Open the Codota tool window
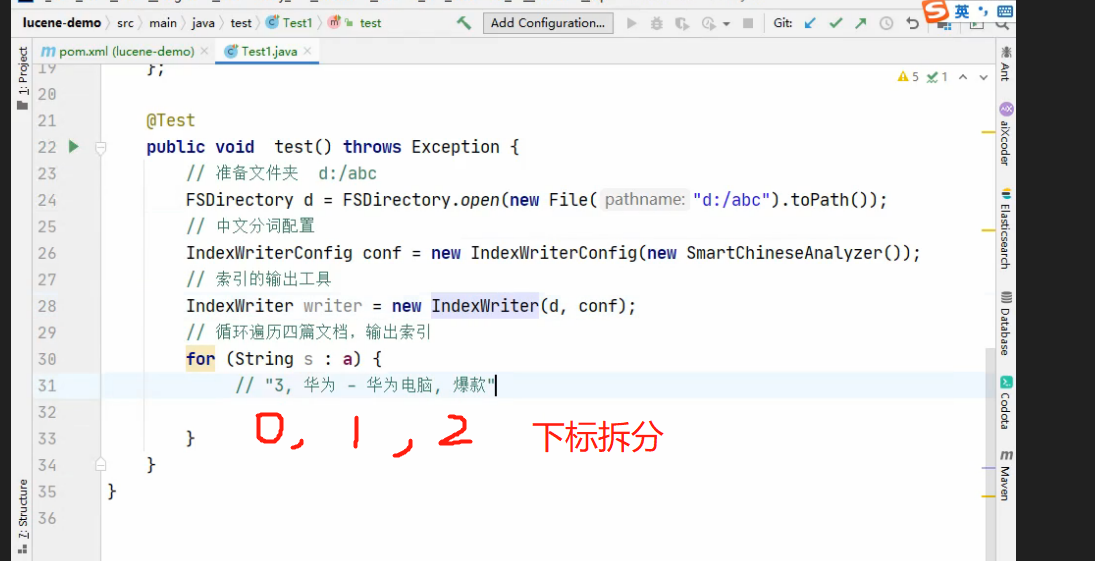Image resolution: width=1095 pixels, height=561 pixels. coord(1006,403)
